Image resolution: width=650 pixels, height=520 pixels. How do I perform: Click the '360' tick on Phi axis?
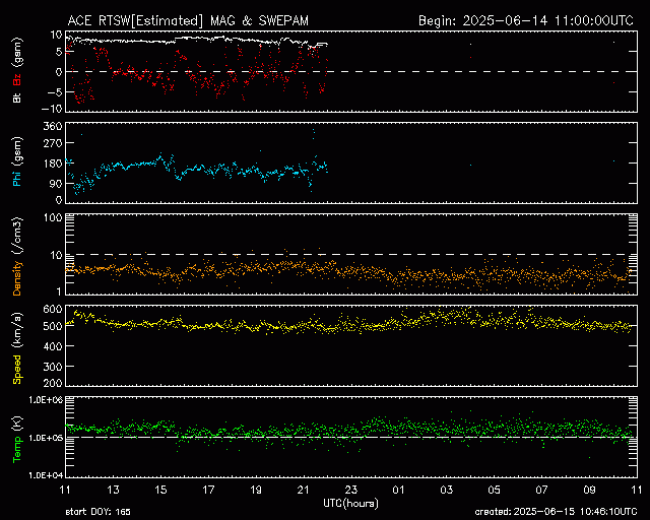tap(52, 126)
